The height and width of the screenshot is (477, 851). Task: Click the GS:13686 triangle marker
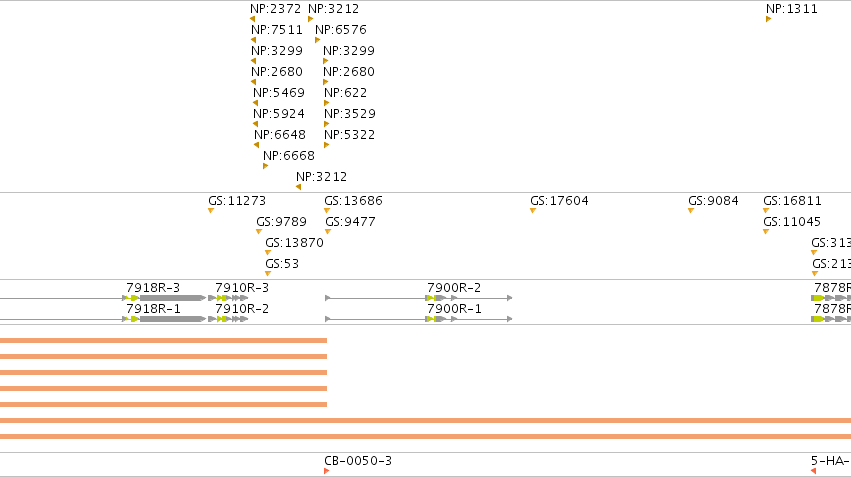pyautogui.click(x=327, y=211)
